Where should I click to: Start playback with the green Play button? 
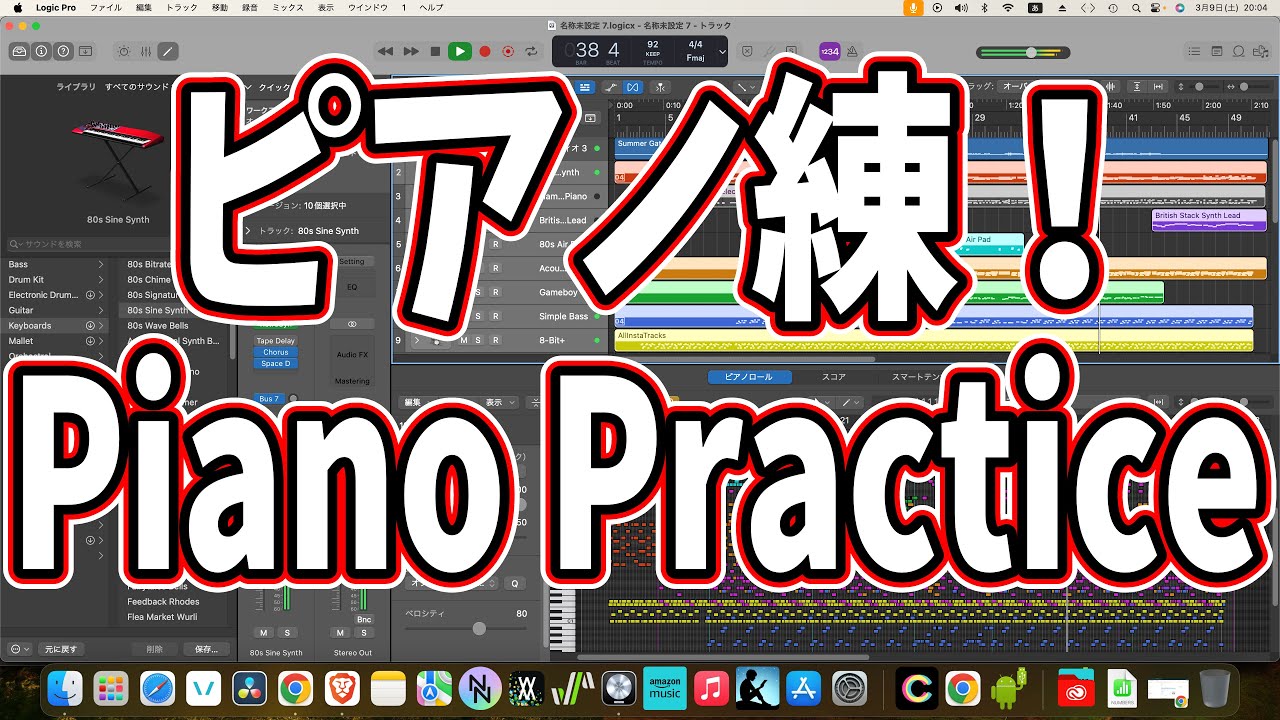click(x=459, y=51)
